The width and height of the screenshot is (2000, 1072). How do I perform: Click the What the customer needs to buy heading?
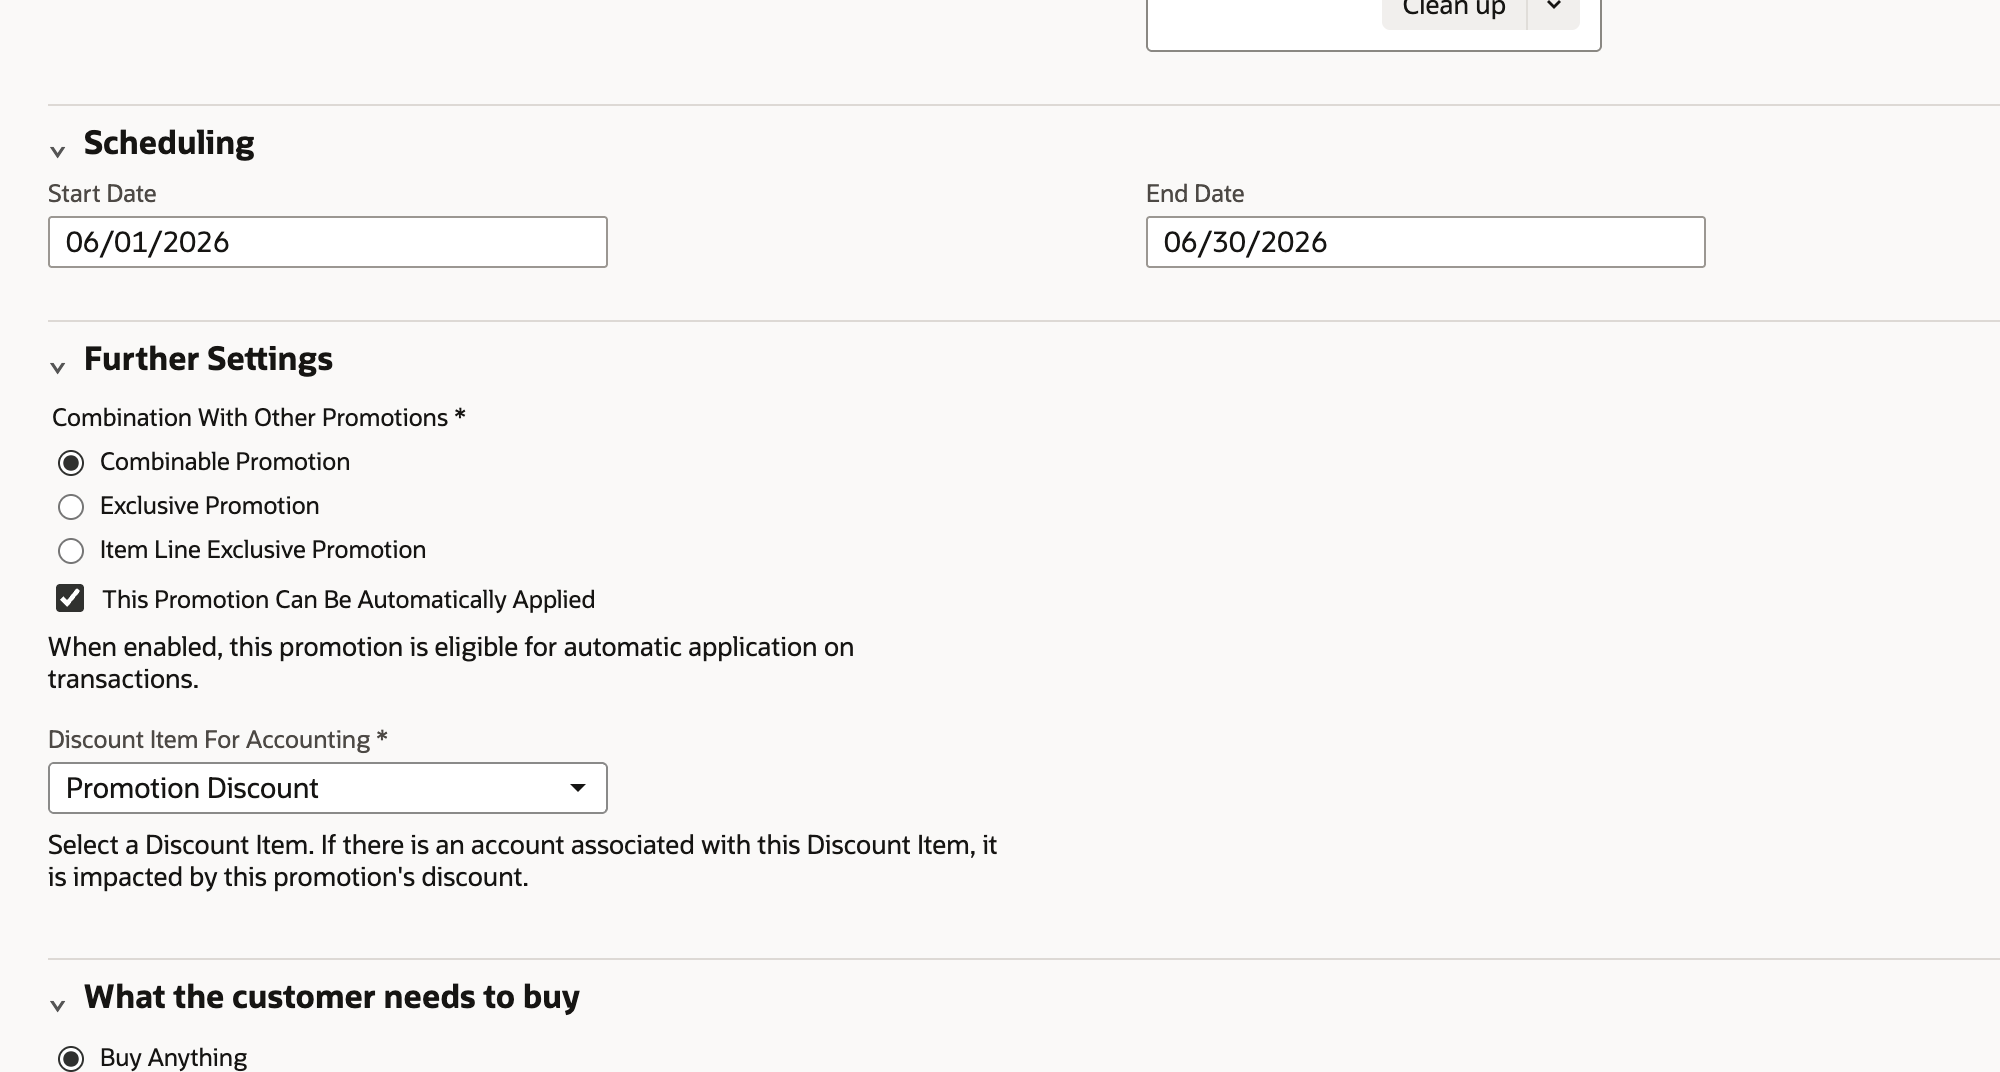332,997
